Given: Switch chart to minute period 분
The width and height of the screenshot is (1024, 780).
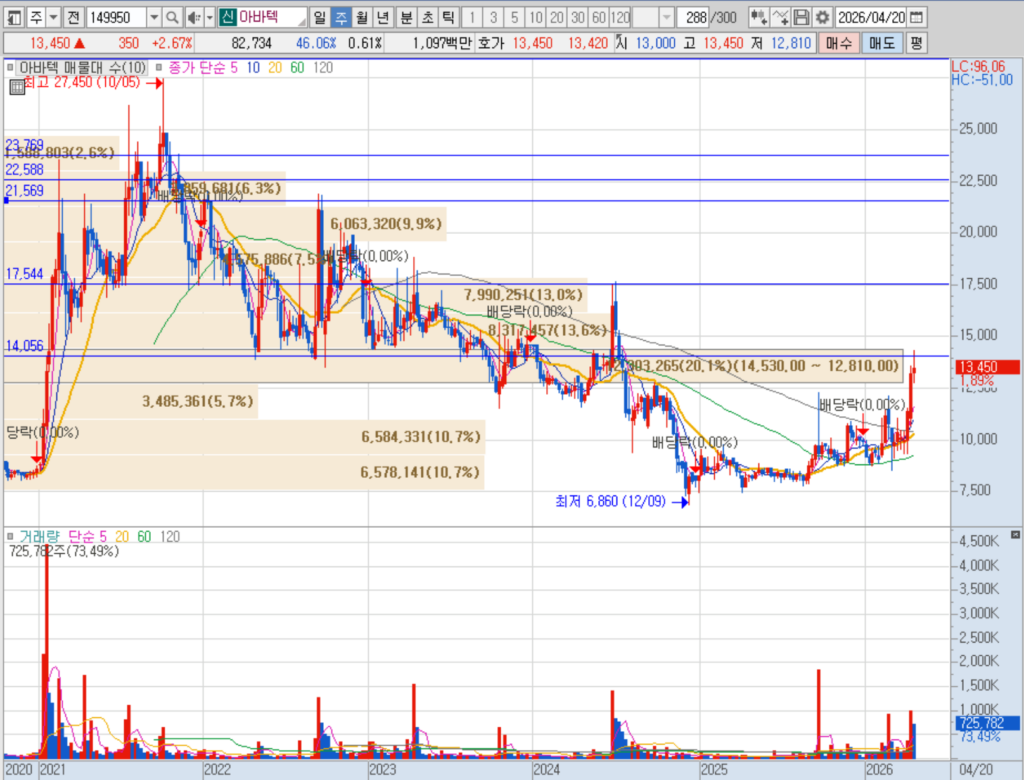Looking at the screenshot, I should 406,17.
